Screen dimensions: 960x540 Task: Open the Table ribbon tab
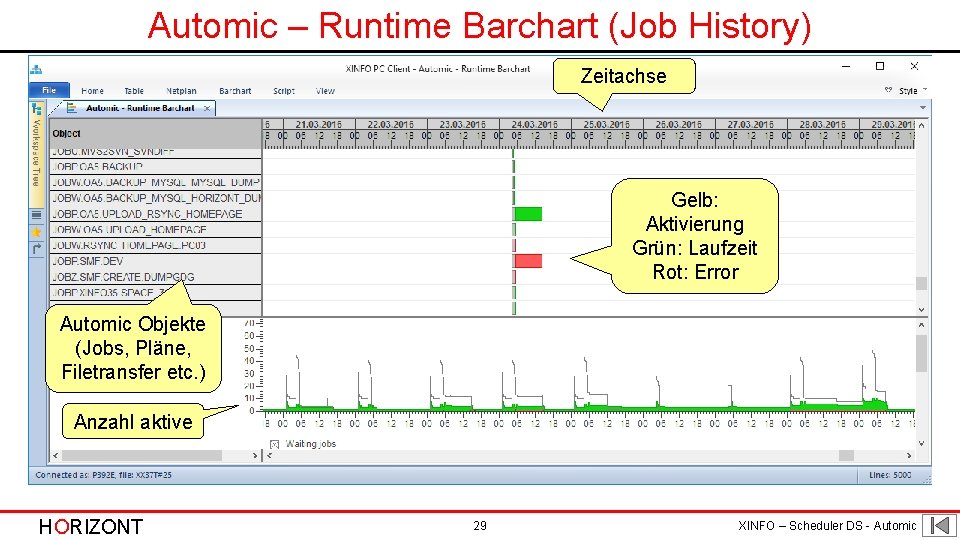(134, 91)
